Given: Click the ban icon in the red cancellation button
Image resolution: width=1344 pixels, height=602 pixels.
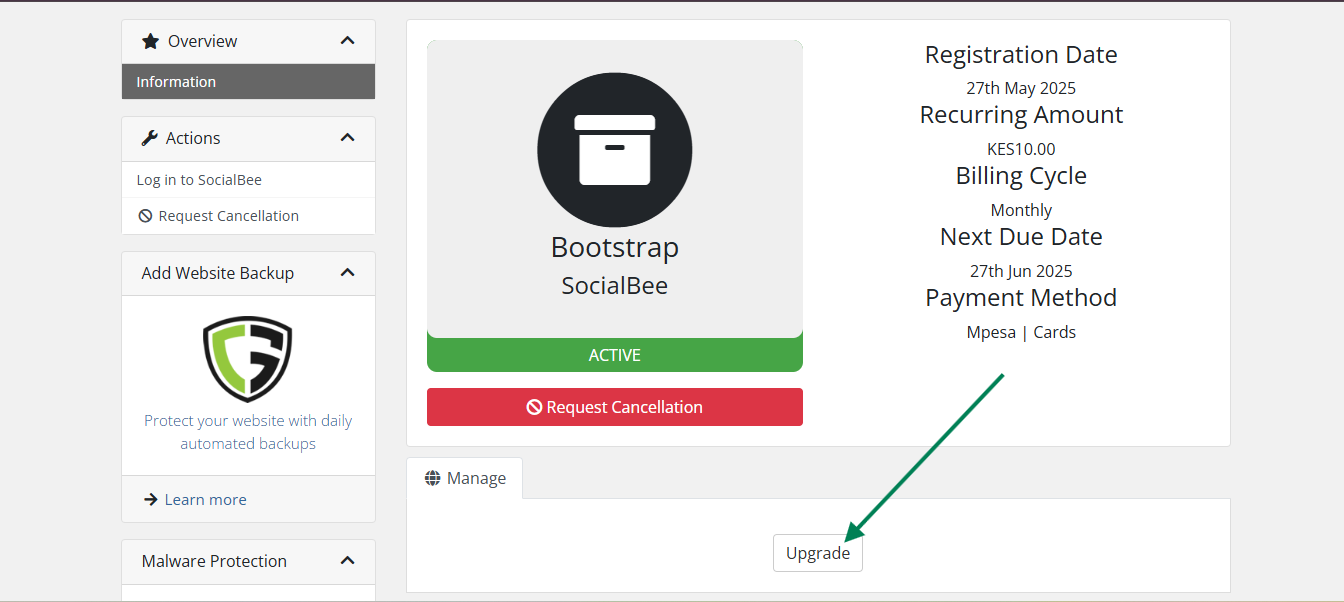Looking at the screenshot, I should (x=534, y=407).
